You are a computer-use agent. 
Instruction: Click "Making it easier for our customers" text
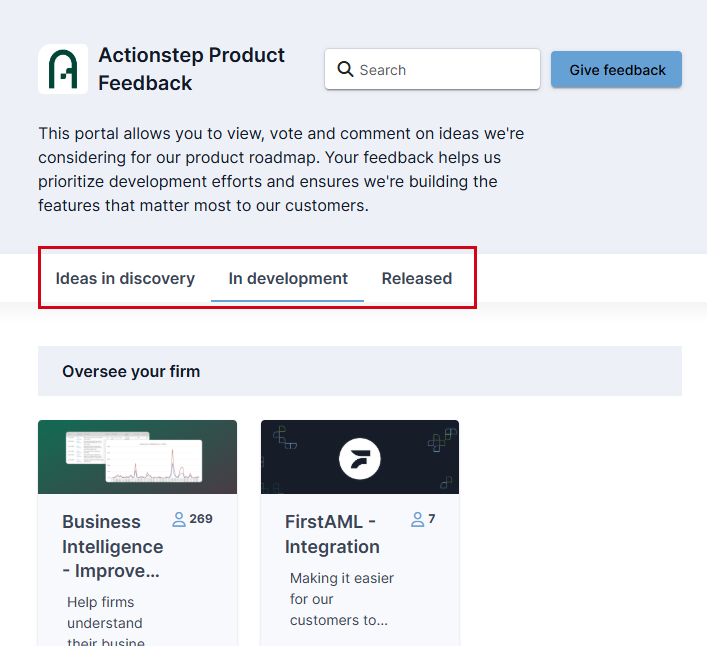click(342, 599)
